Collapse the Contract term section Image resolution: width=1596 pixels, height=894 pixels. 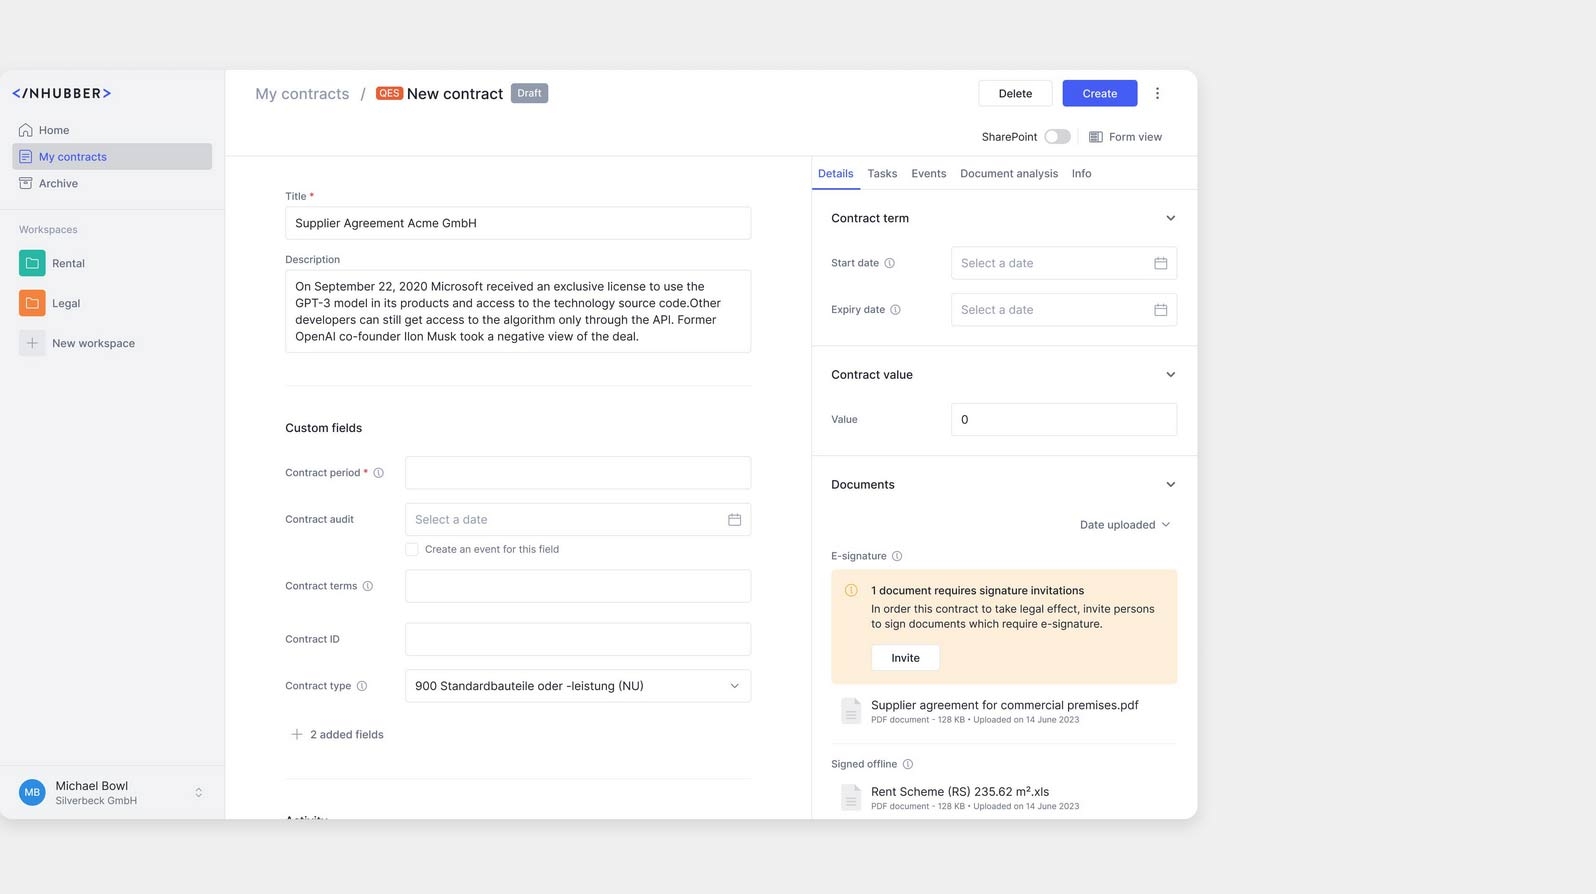pos(1171,218)
